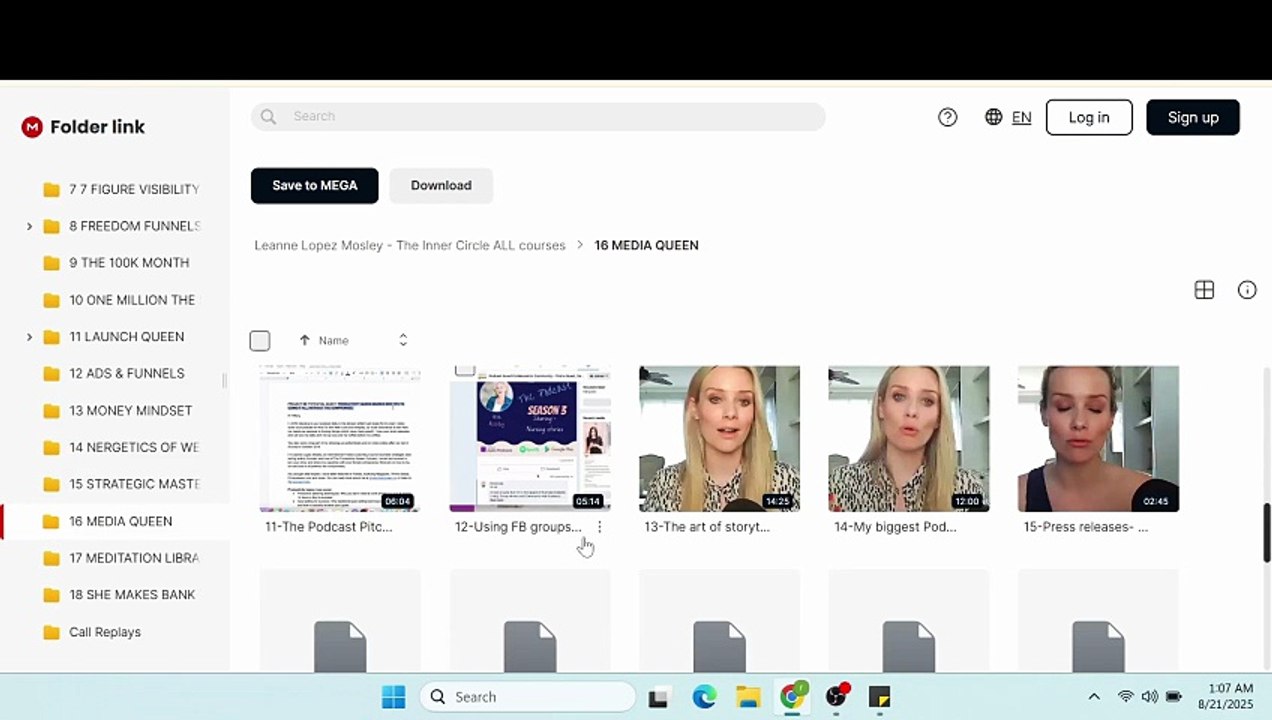This screenshot has width=1272, height=720.
Task: Open the 12-Using FB groups video thumbnail
Action: pyautogui.click(x=529, y=439)
